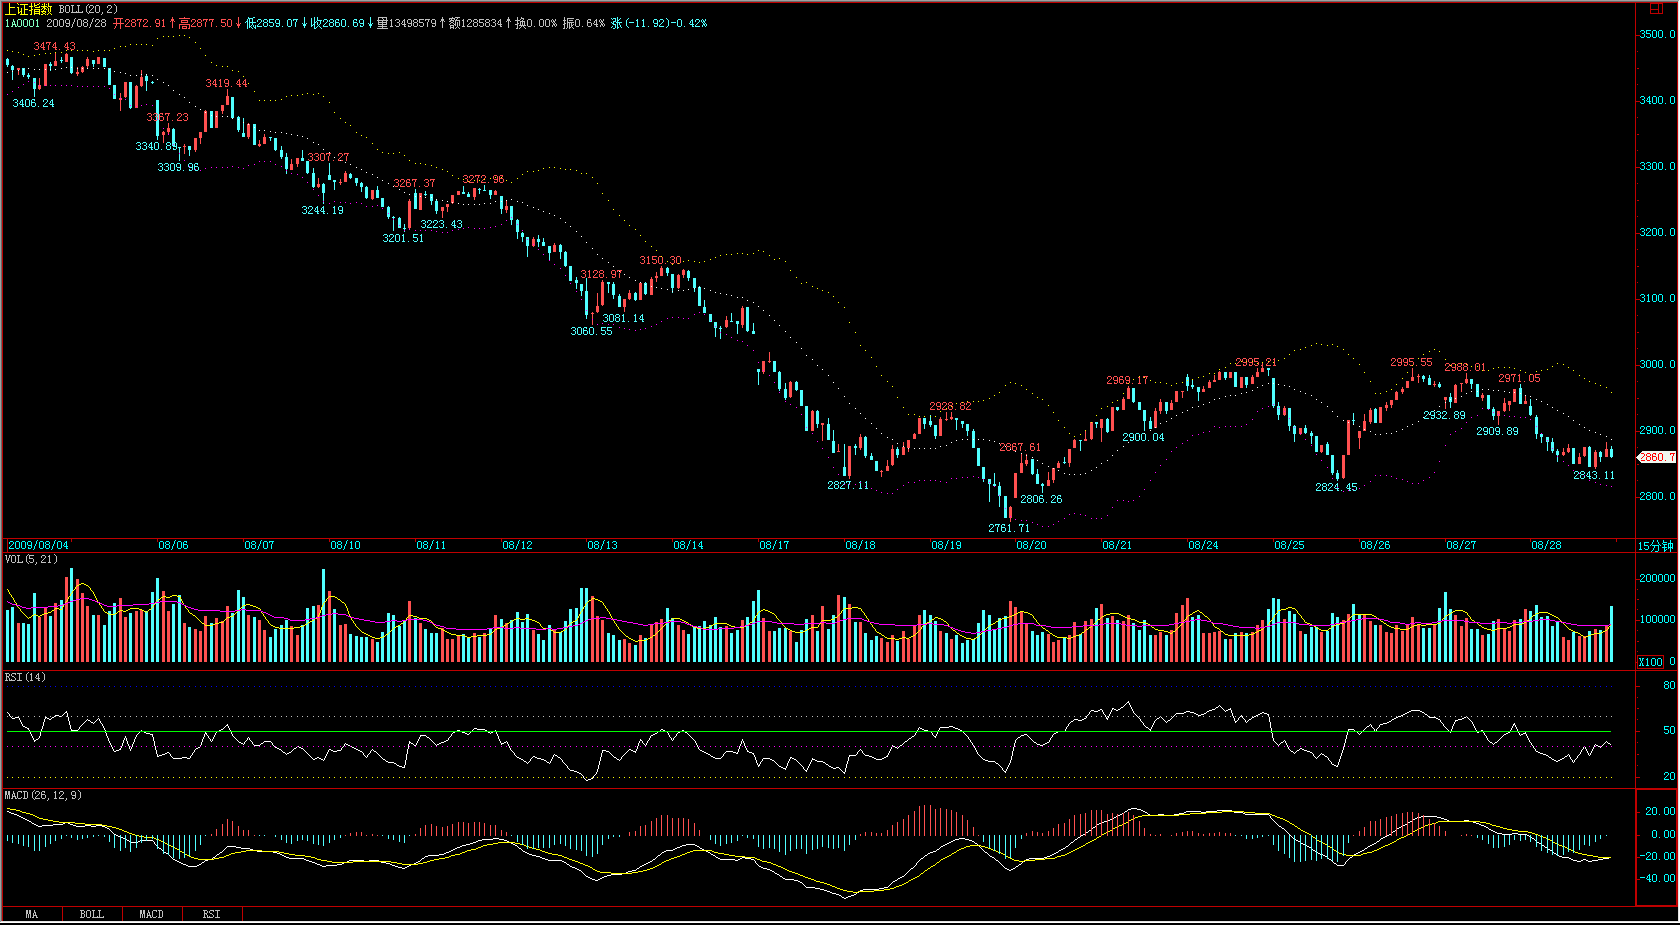Screen dimensions: 1680x925
Task: Click the 3000.0 price axis label
Action: click(x=1658, y=364)
